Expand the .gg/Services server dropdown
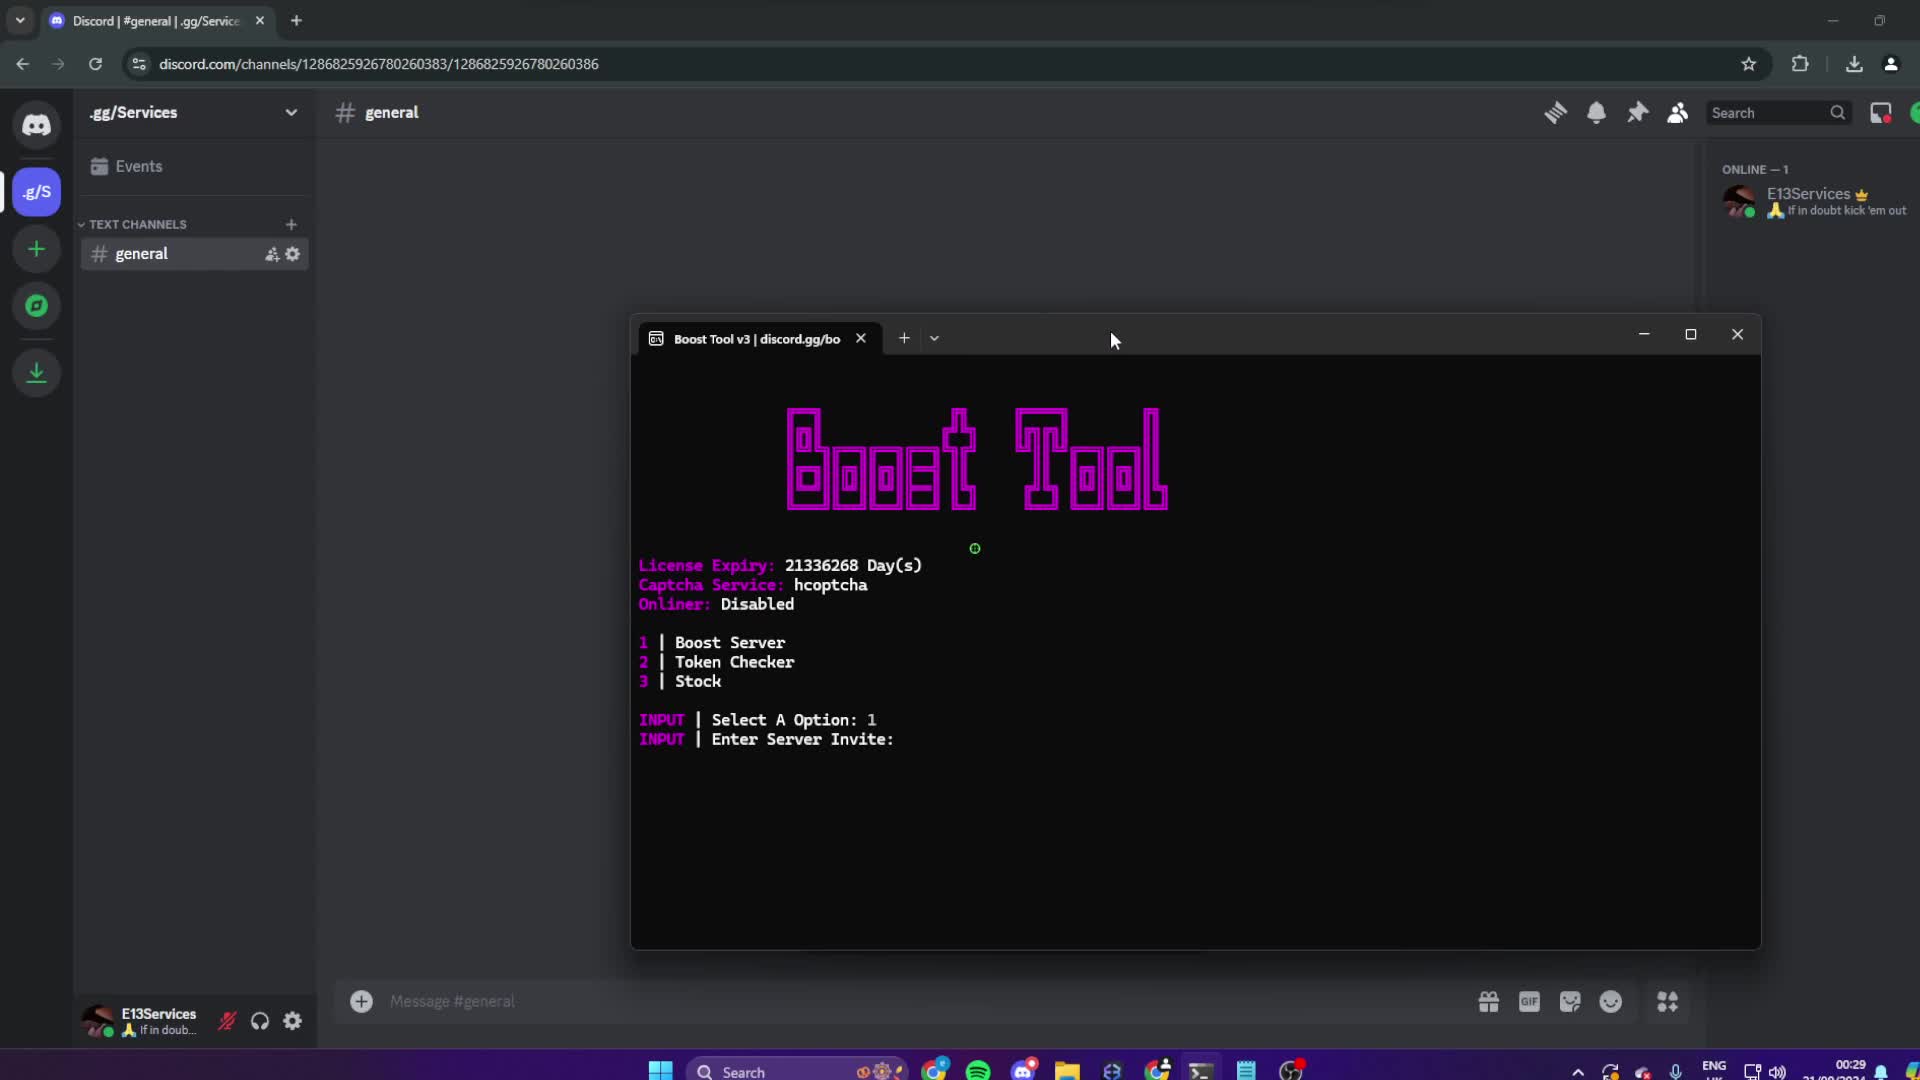Image resolution: width=1920 pixels, height=1080 pixels. tap(291, 112)
